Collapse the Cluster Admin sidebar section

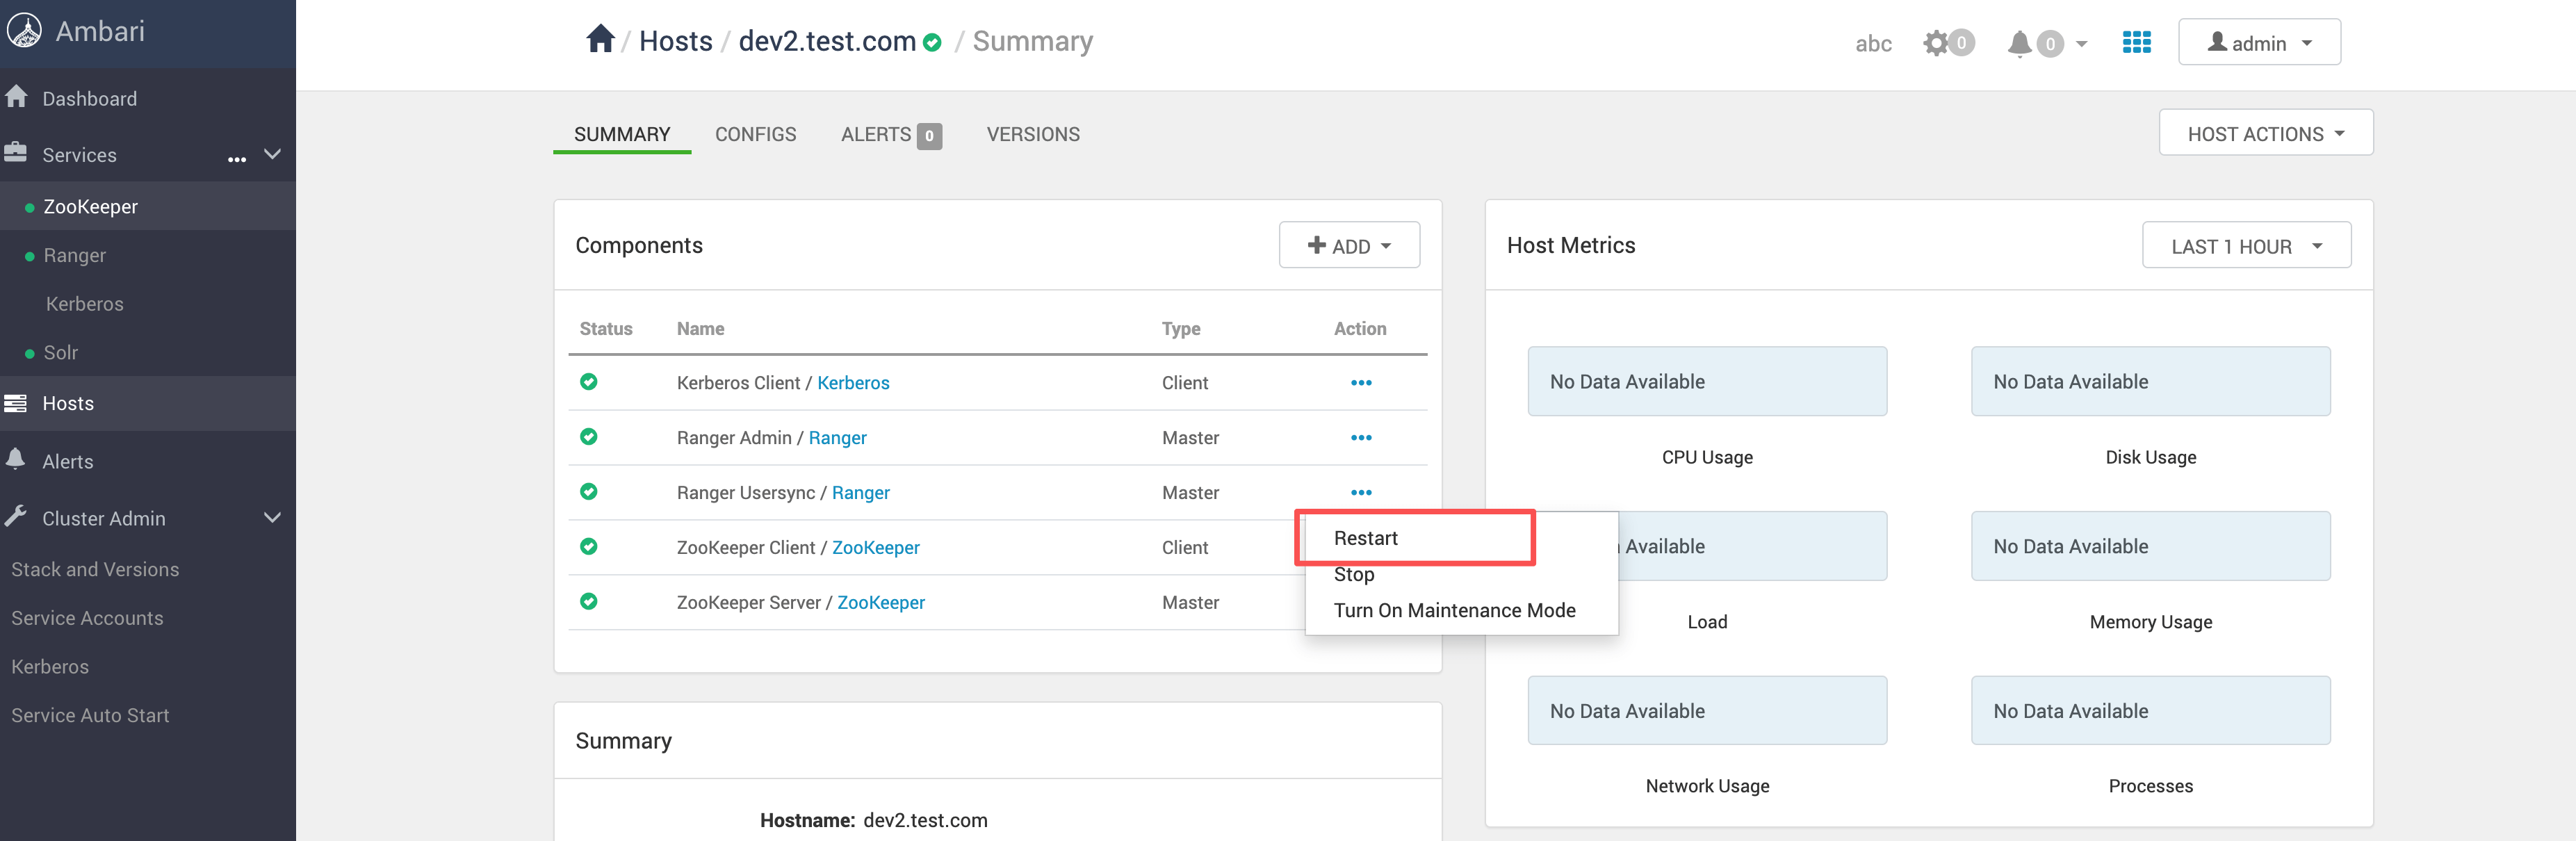pos(272,518)
